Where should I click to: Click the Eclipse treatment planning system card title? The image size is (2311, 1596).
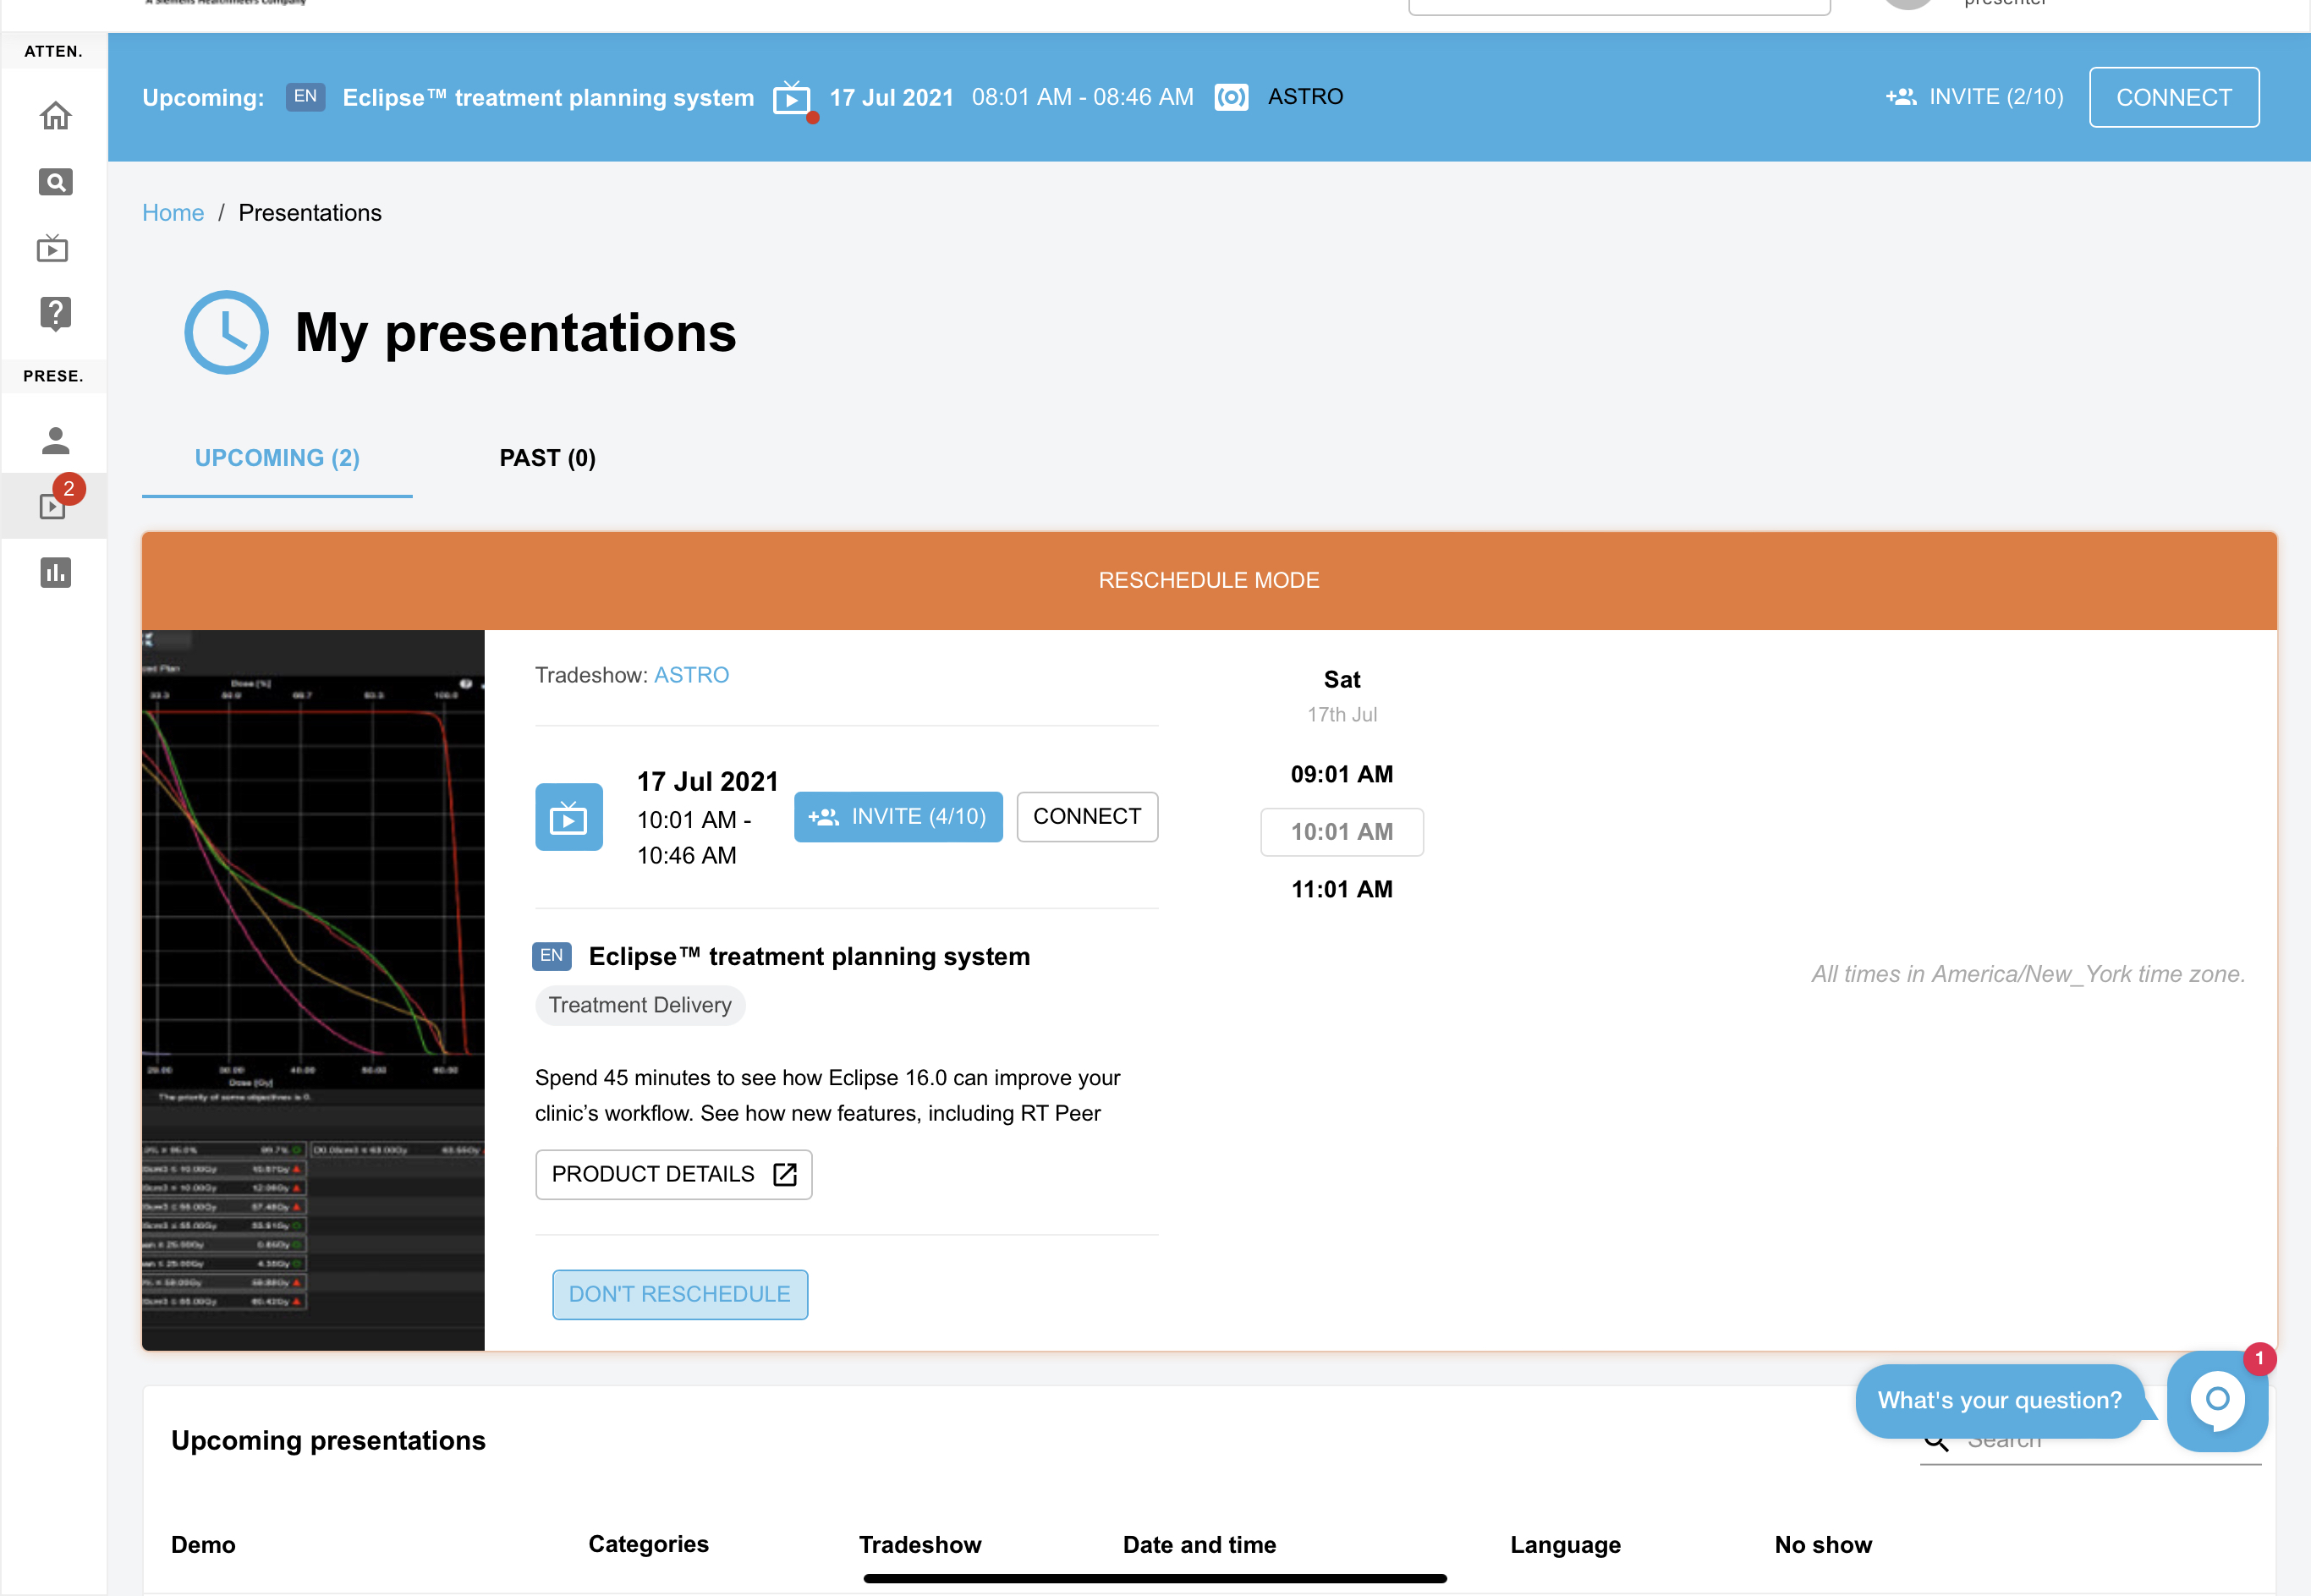click(809, 956)
